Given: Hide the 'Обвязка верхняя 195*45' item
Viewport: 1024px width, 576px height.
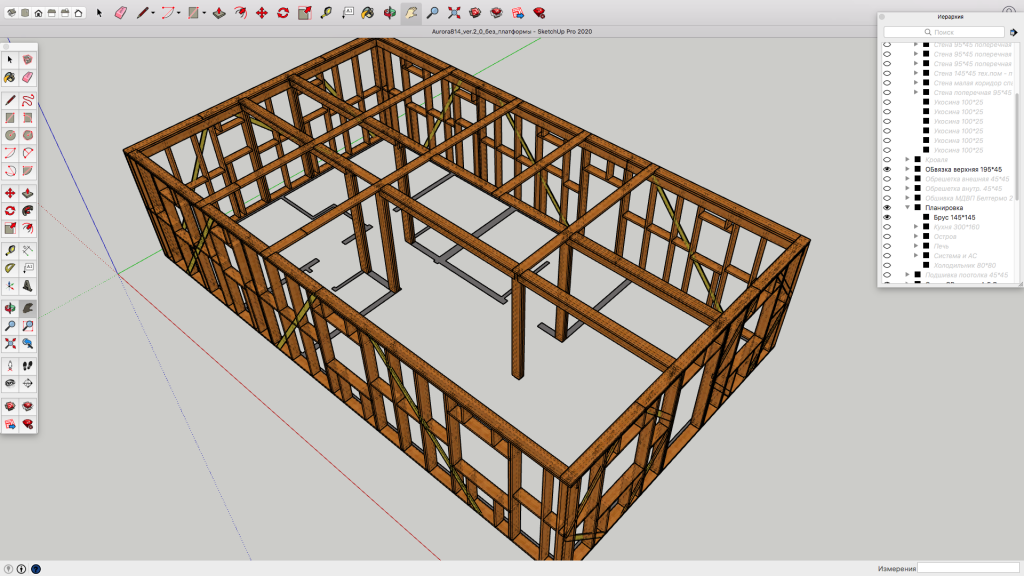Looking at the screenshot, I should 886,170.
